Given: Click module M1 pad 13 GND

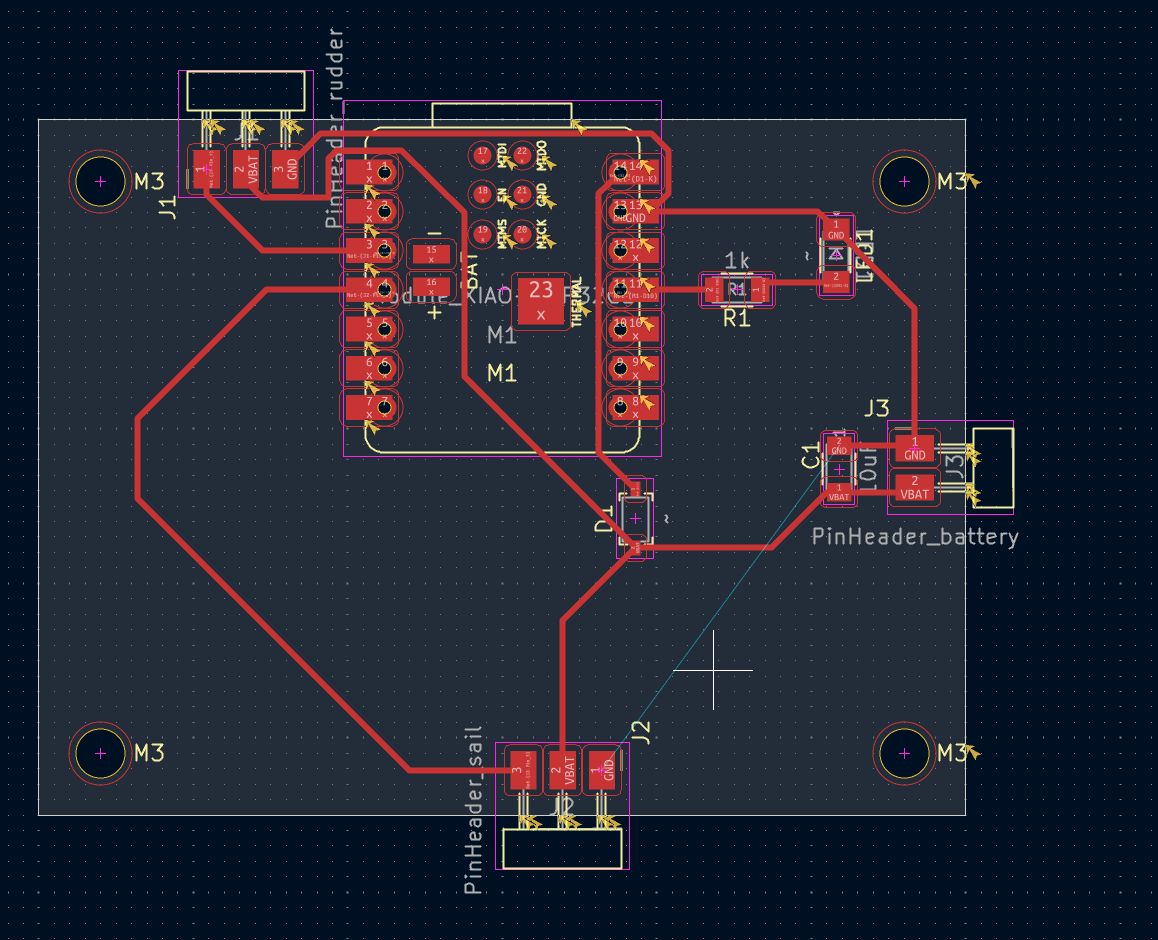Looking at the screenshot, I should pyautogui.click(x=633, y=211).
